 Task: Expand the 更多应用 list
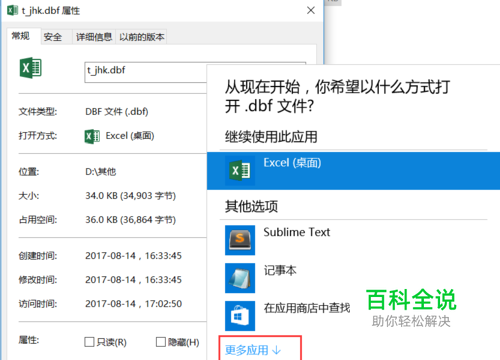pyautogui.click(x=253, y=350)
